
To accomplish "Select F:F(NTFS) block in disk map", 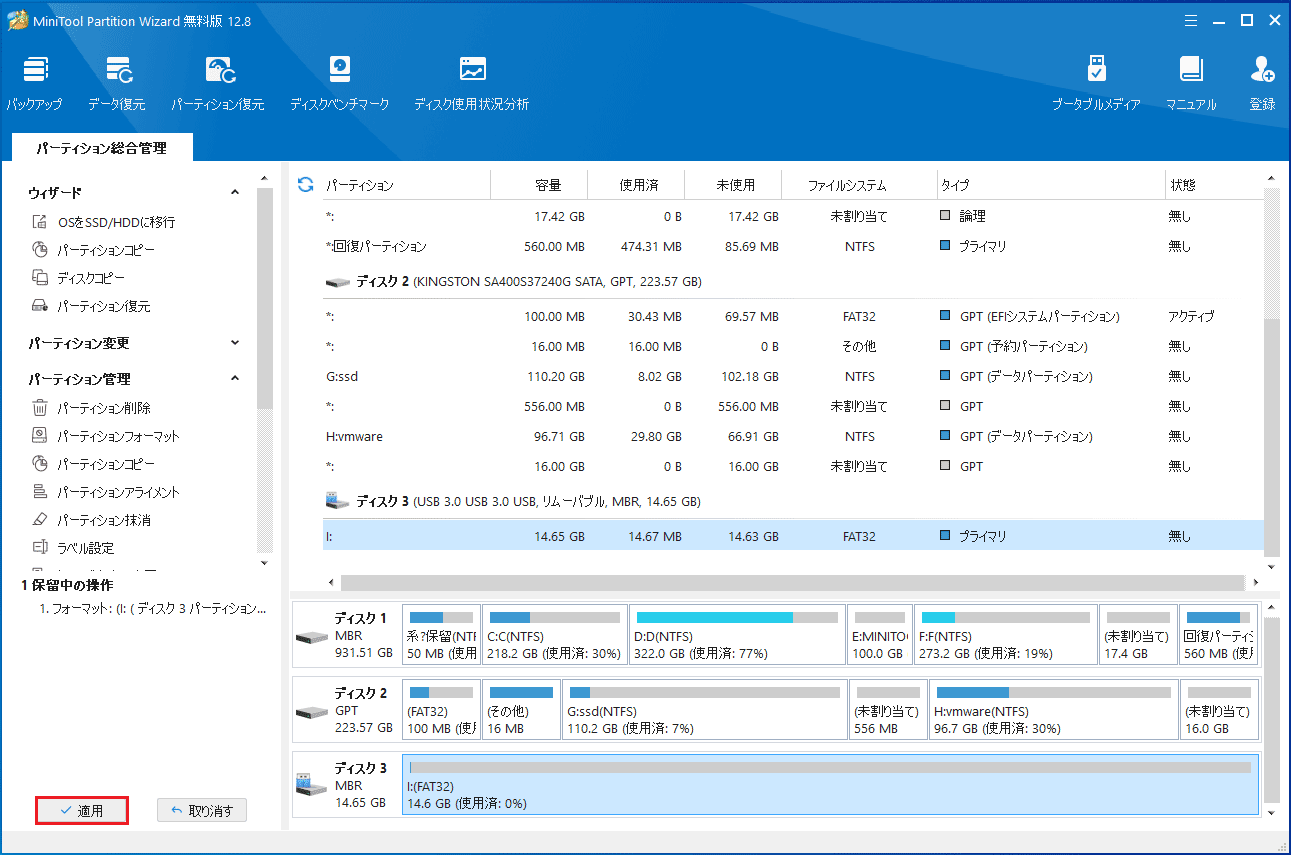I will pyautogui.click(x=1006, y=635).
